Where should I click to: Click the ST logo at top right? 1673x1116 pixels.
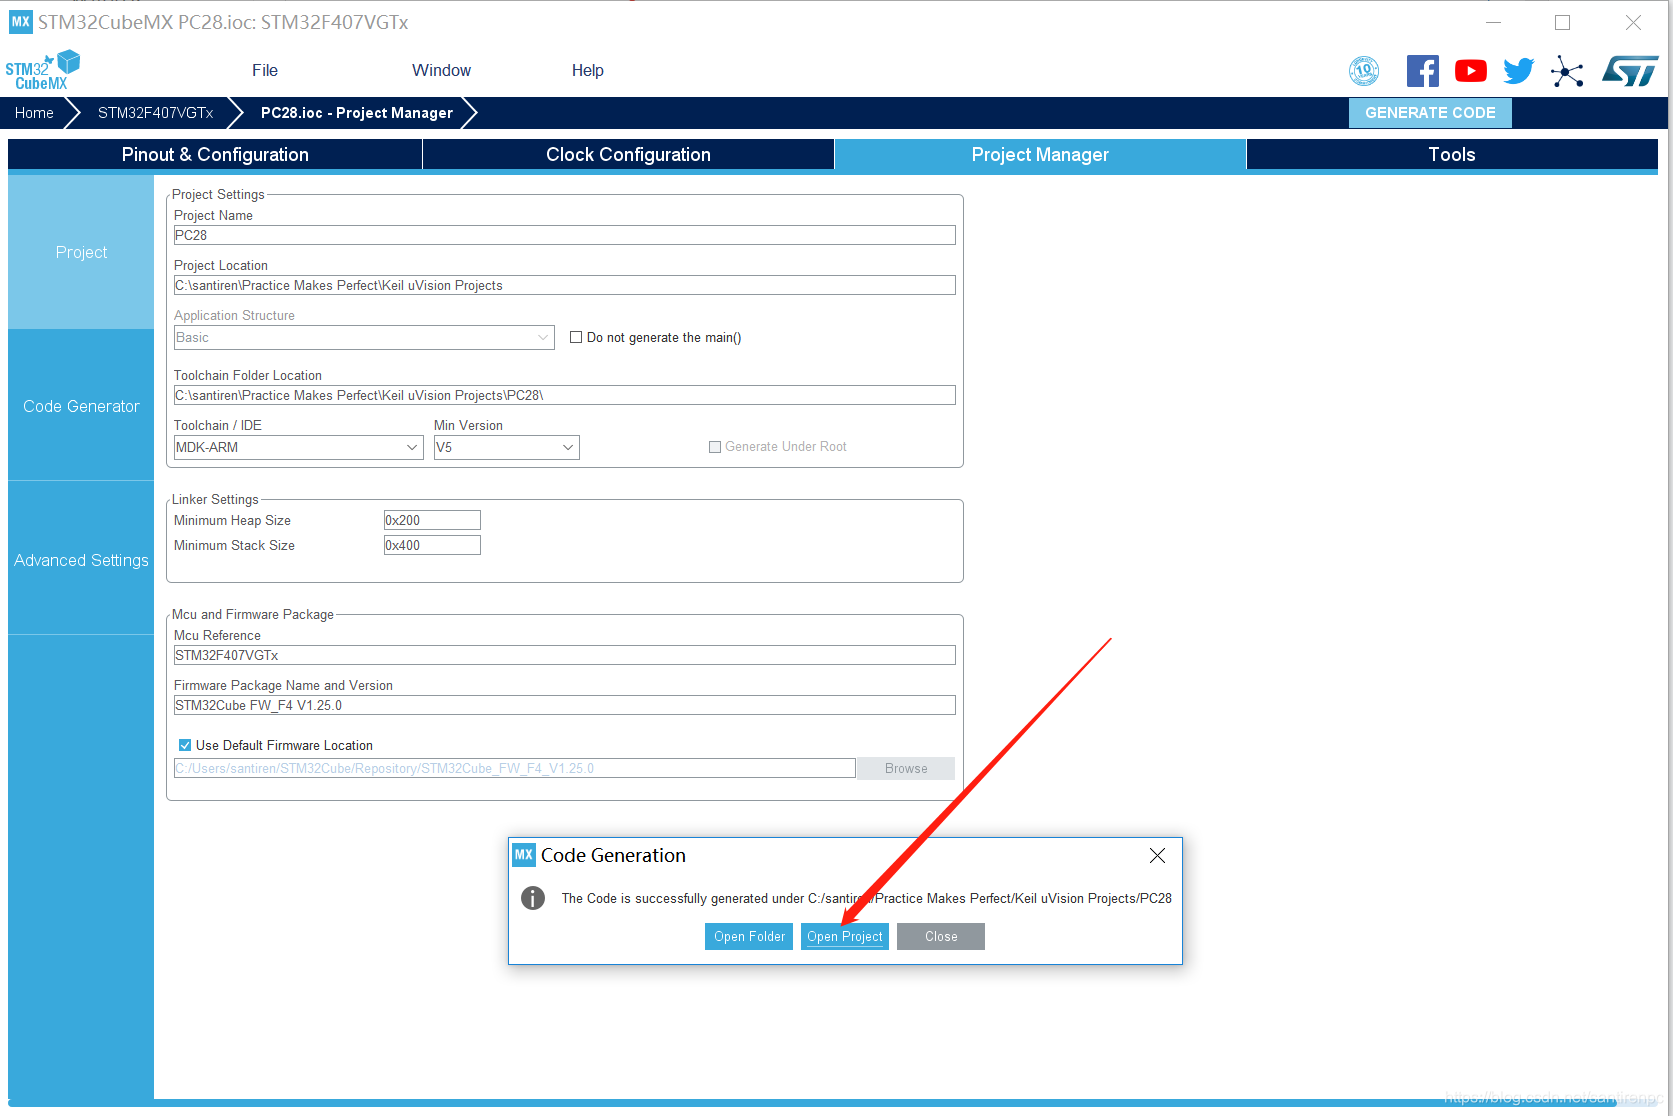(x=1629, y=70)
